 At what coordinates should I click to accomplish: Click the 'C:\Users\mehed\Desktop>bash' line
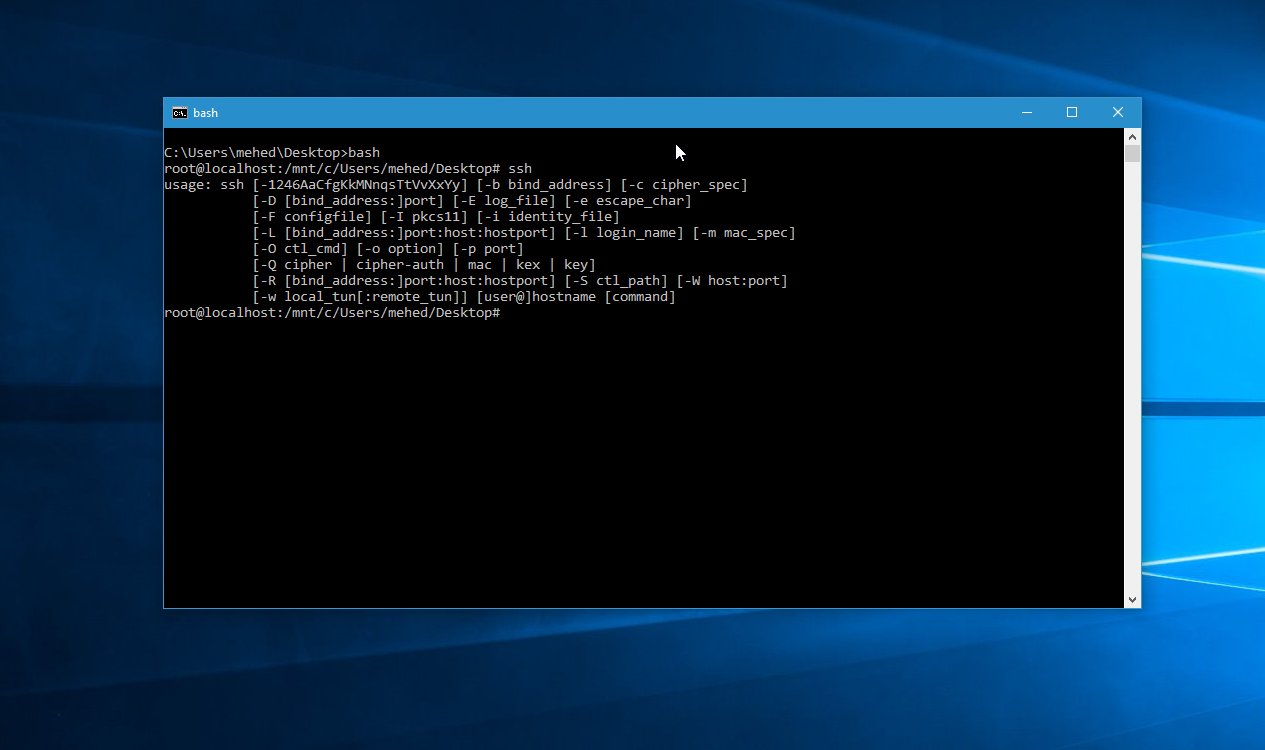(272, 153)
